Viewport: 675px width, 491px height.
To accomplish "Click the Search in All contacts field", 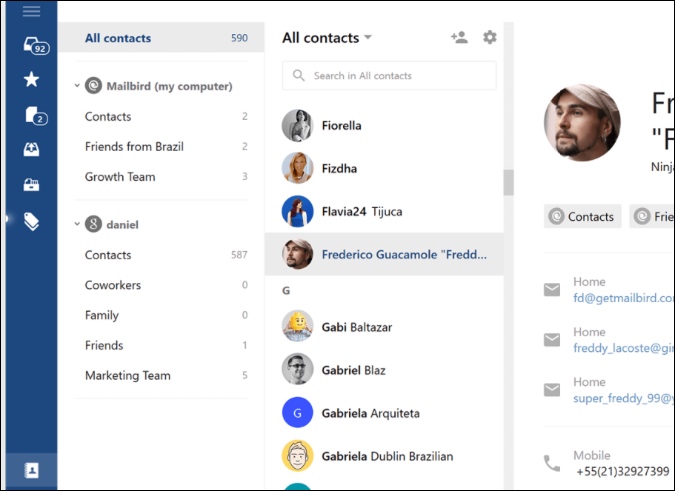I will (389, 76).
